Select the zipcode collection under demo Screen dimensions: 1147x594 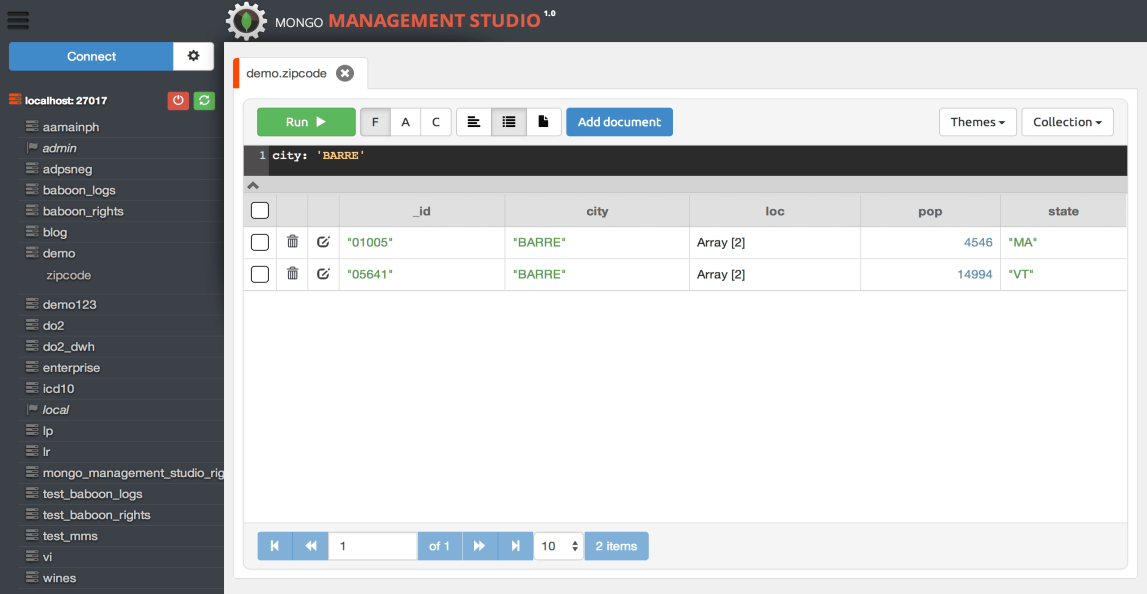(x=68, y=275)
